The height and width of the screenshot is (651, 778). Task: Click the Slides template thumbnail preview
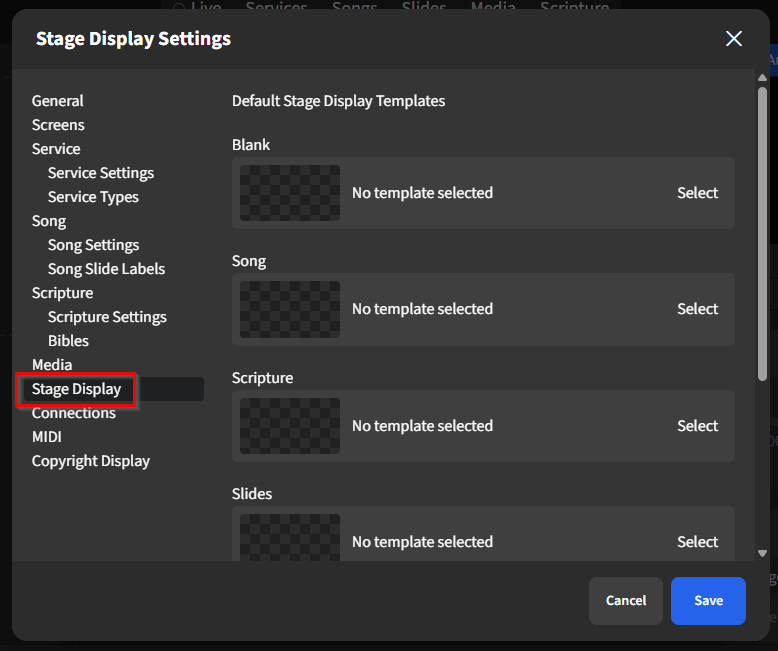point(290,537)
